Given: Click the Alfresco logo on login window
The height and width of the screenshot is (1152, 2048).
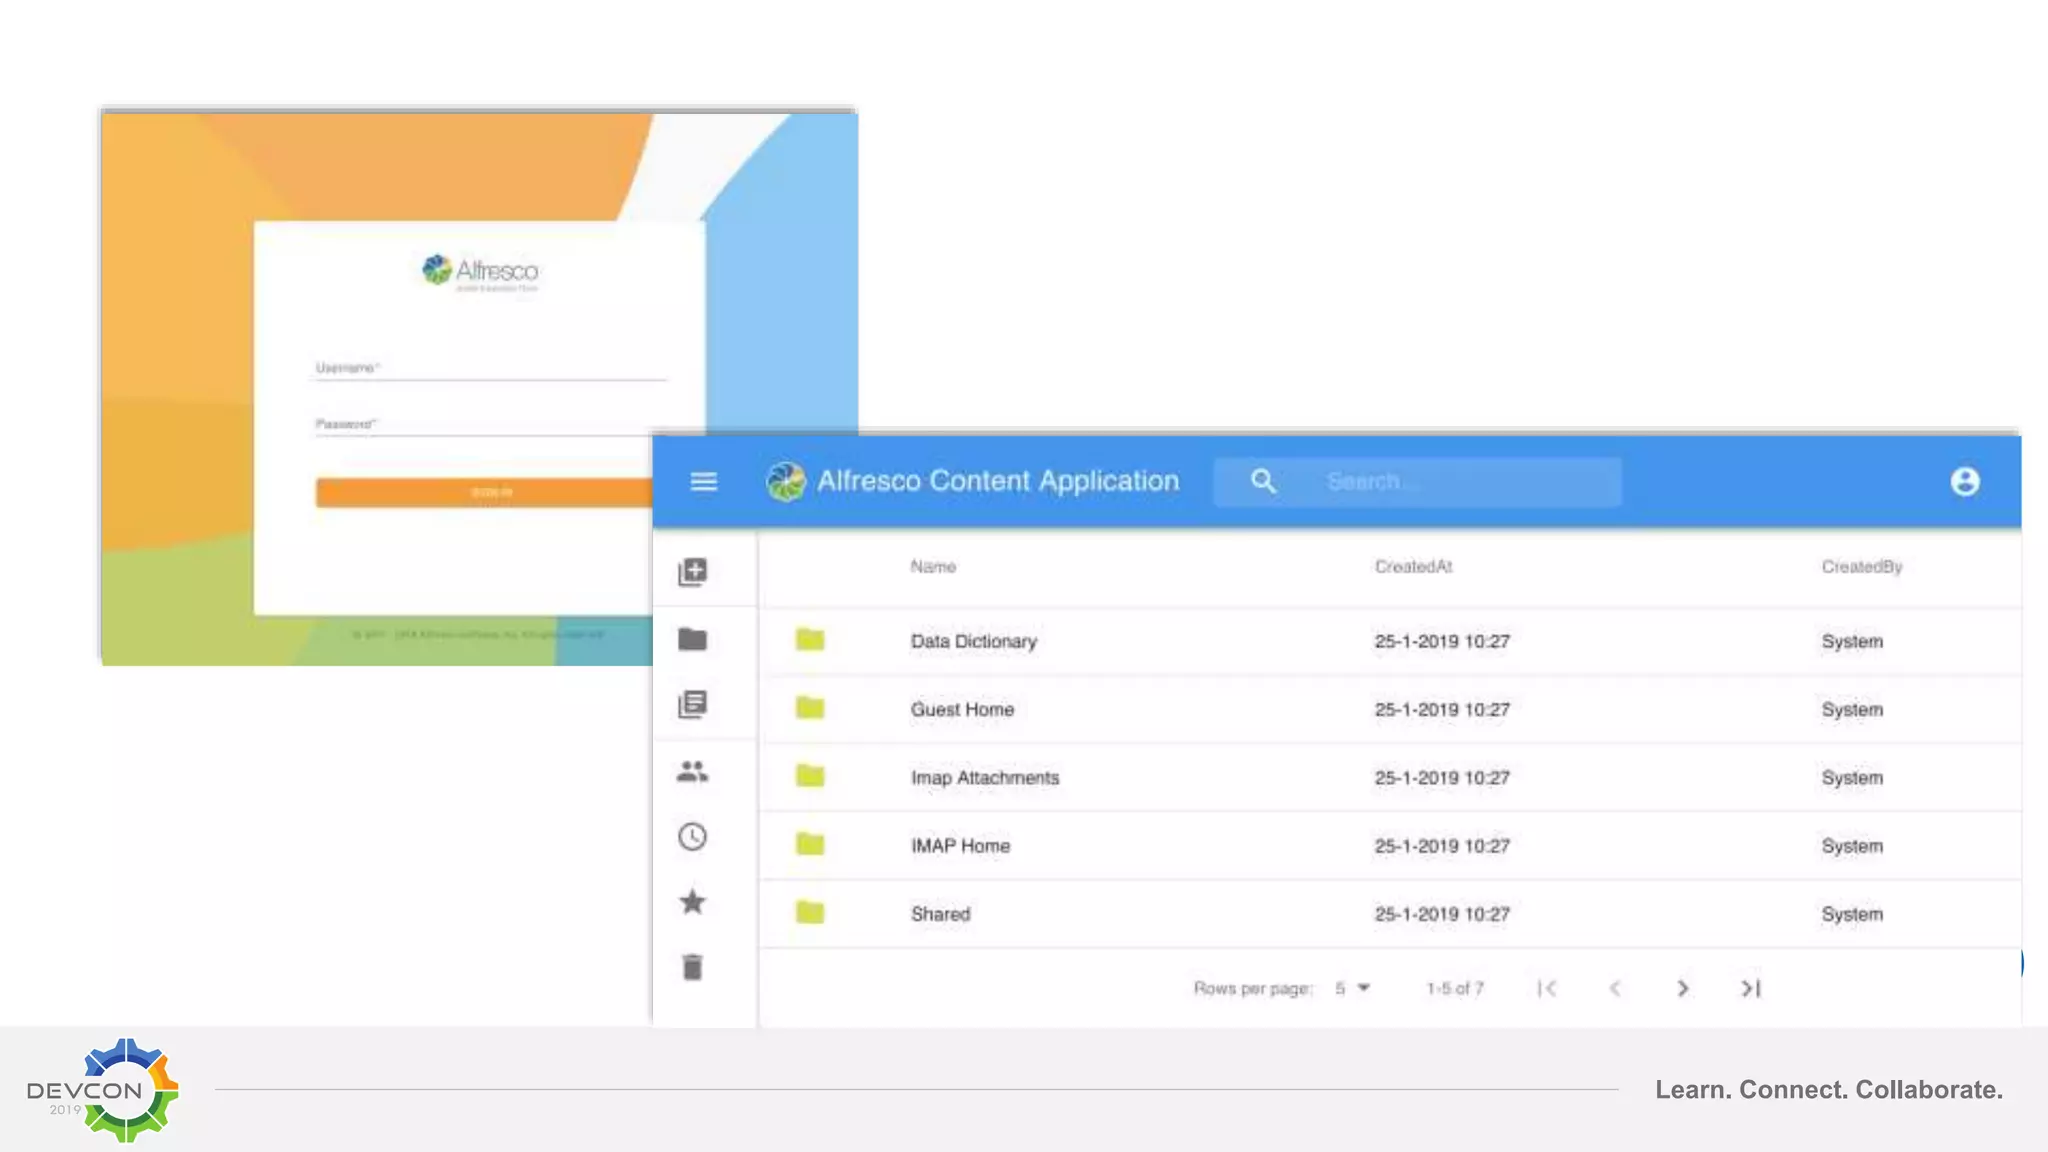Looking at the screenshot, I should [480, 271].
